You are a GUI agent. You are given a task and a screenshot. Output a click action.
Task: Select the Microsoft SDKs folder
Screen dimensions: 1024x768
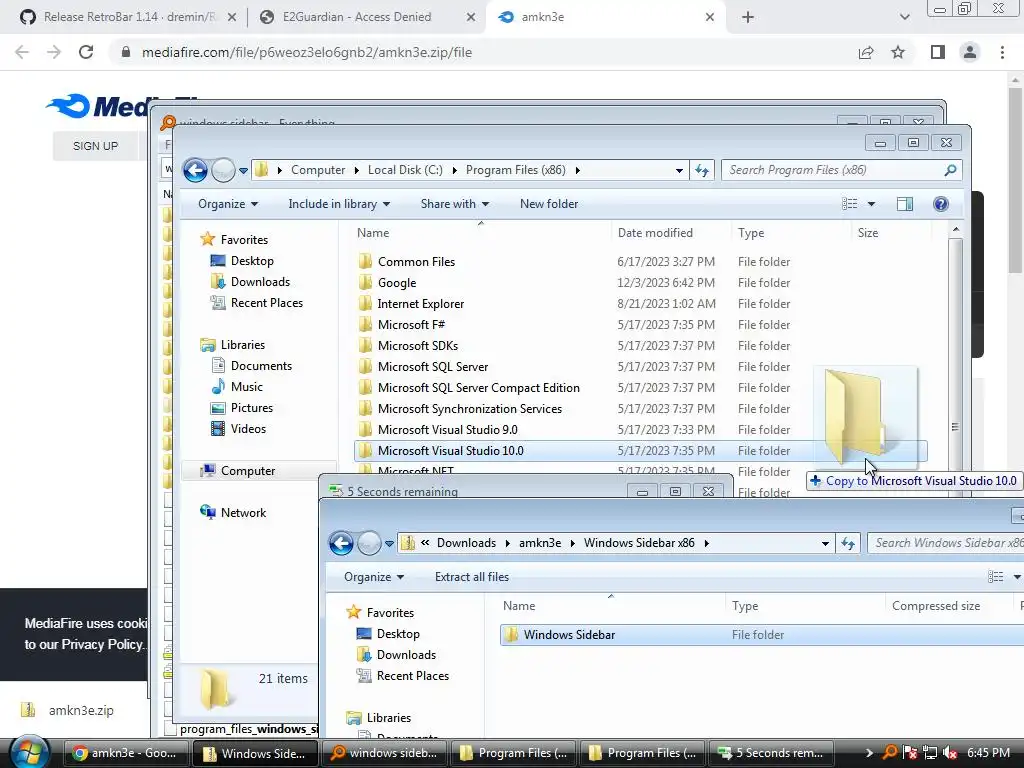coord(417,345)
